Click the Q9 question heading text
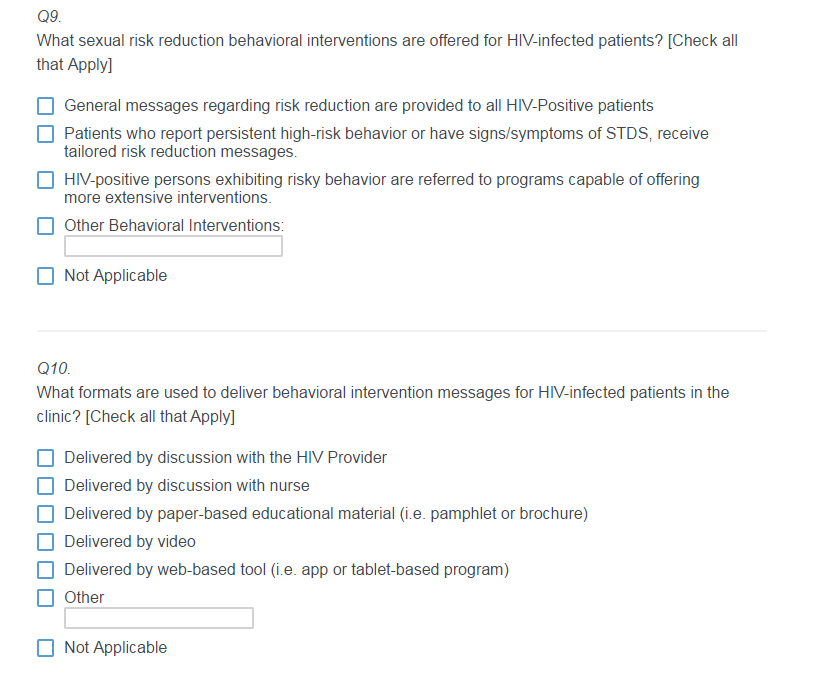 [x=387, y=52]
